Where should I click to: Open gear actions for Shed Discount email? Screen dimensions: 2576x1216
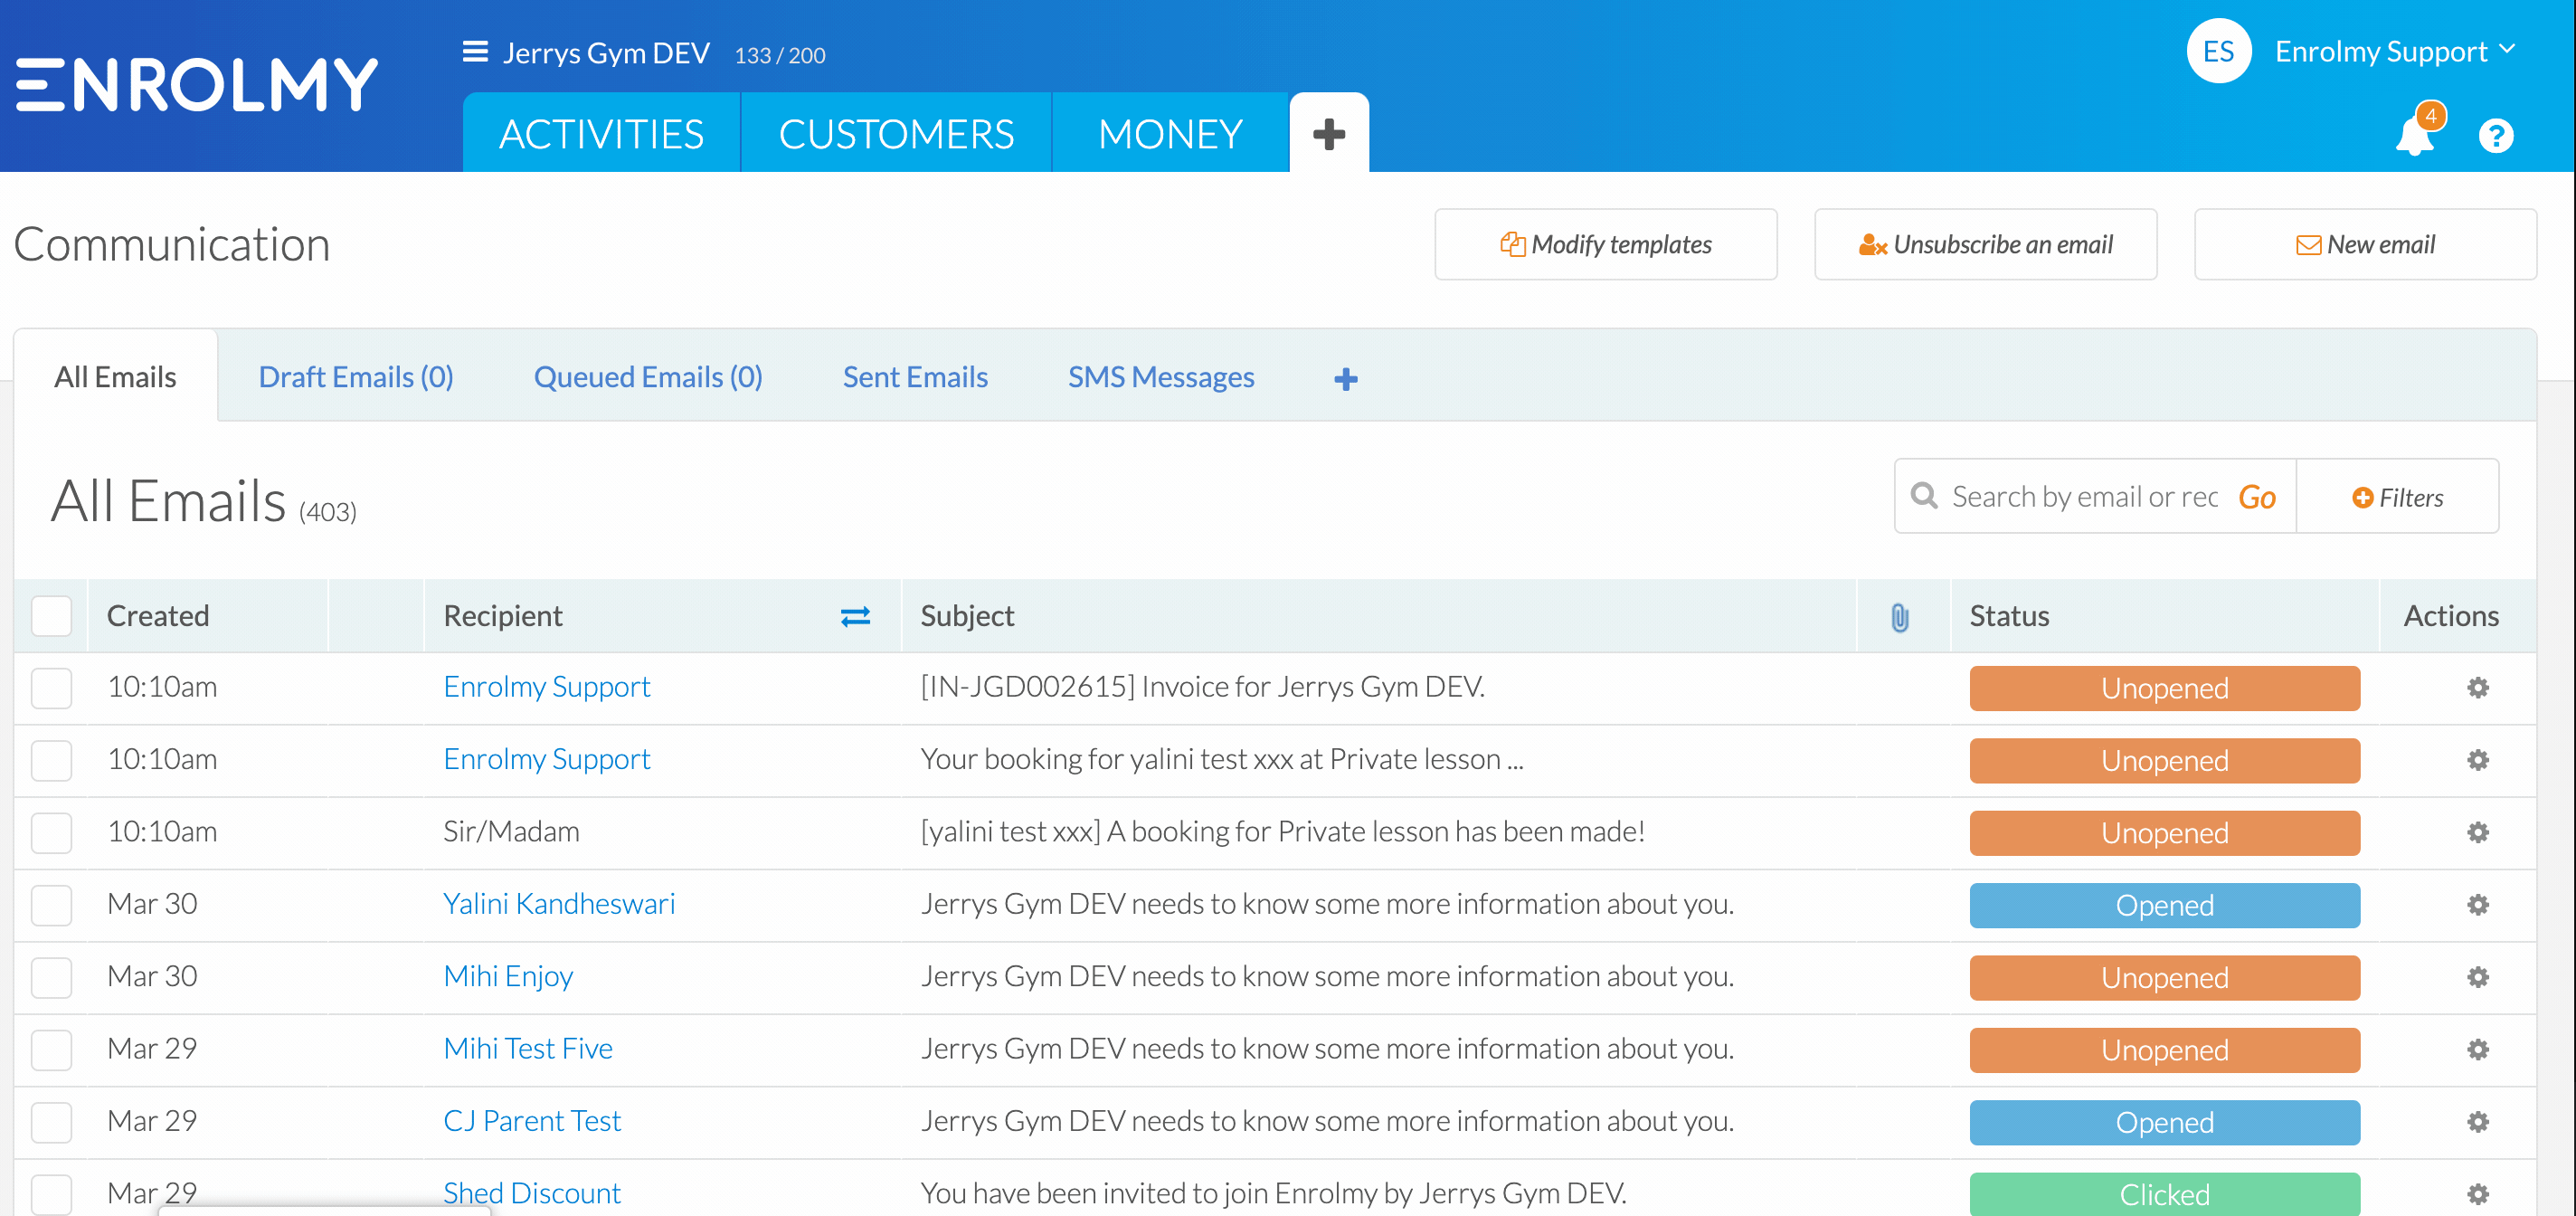[x=2478, y=1194]
